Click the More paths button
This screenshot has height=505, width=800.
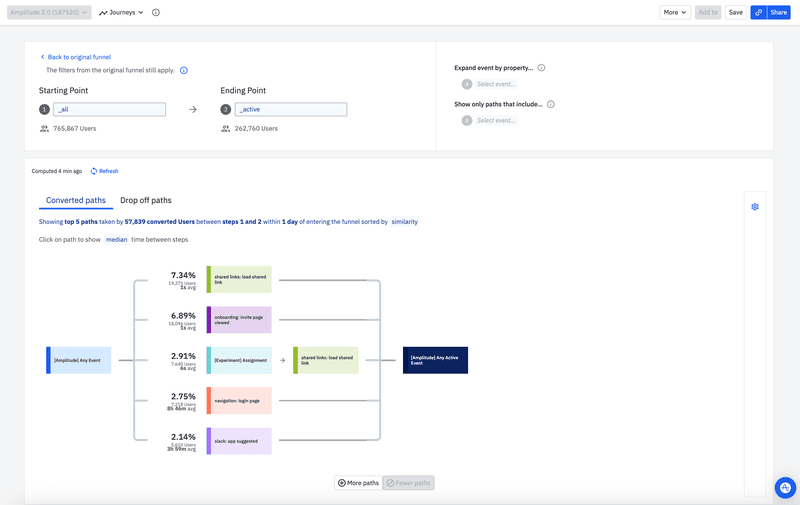[x=358, y=483]
